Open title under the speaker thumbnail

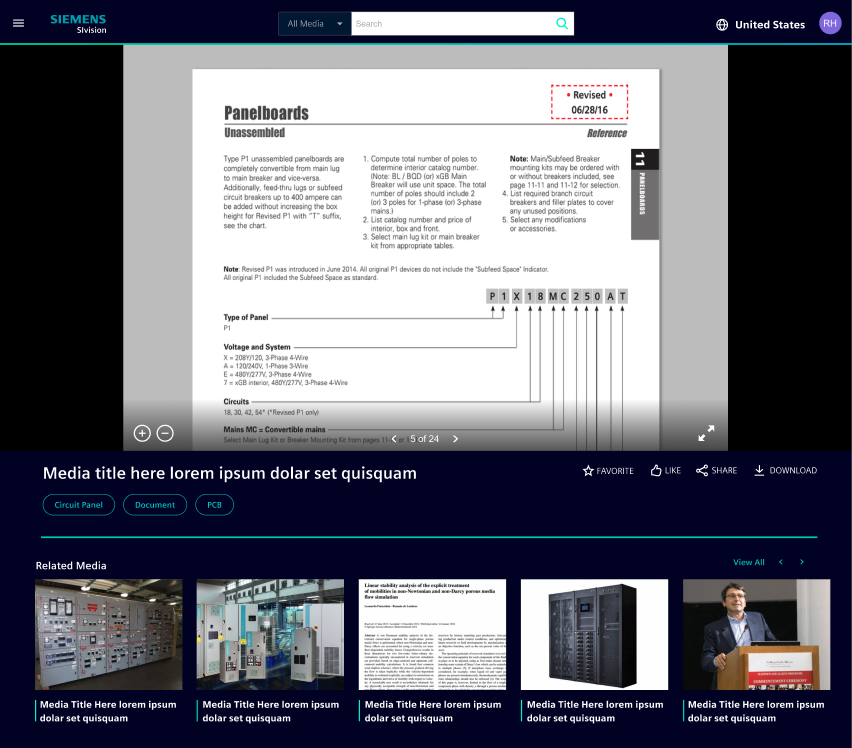[x=756, y=711]
